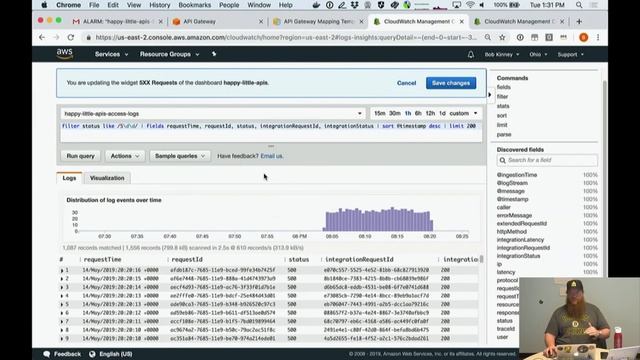
Task: Click the pin shortcut icon in AWS header
Action: pos(213,54)
